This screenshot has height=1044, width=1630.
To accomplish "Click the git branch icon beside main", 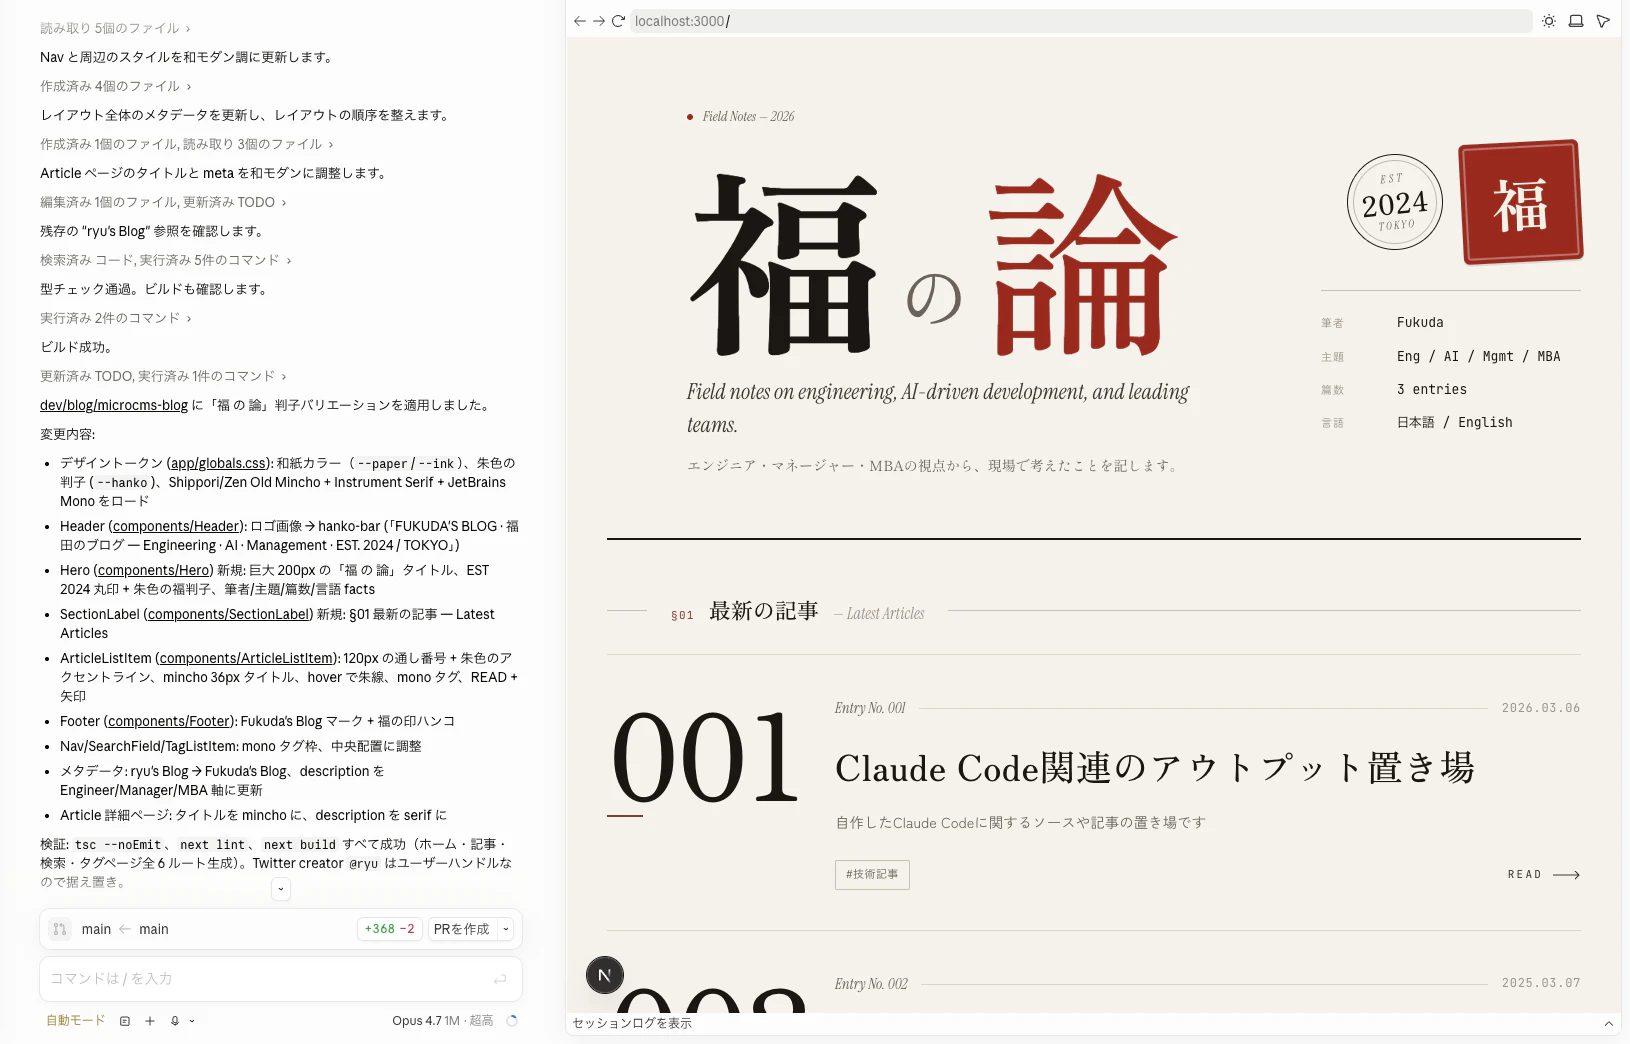I will [x=60, y=929].
